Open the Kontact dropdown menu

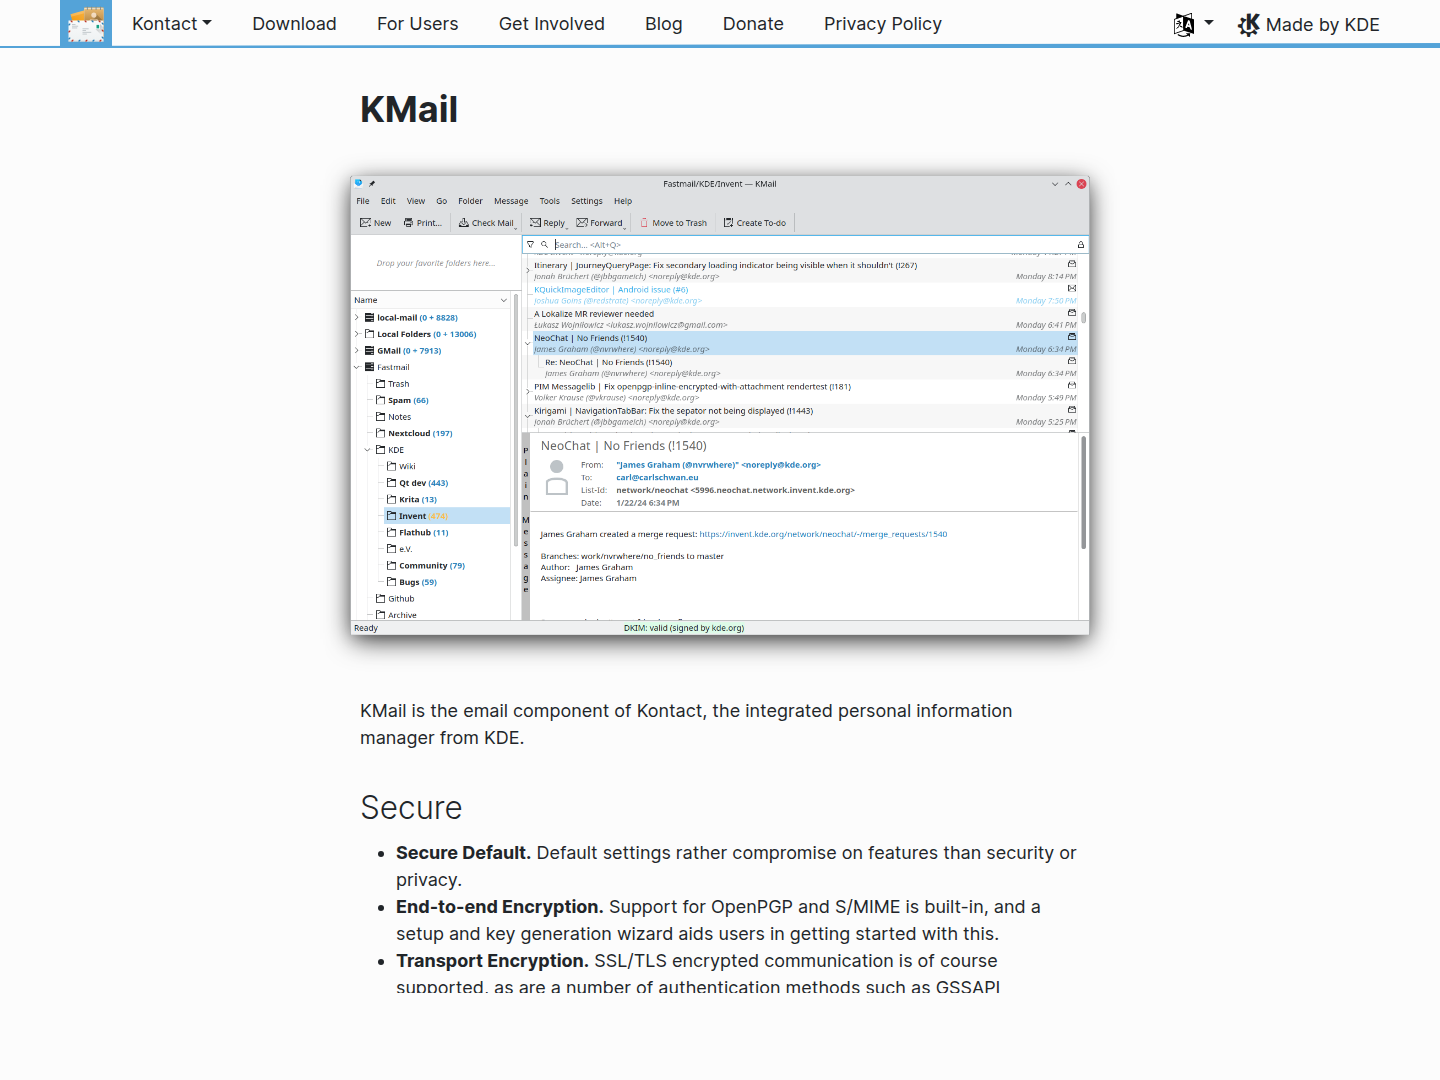pos(172,24)
